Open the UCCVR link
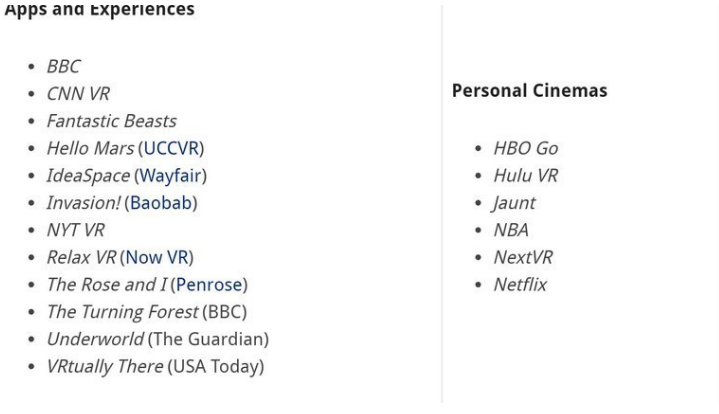Viewport: 719px width, 414px height. pos(171,149)
